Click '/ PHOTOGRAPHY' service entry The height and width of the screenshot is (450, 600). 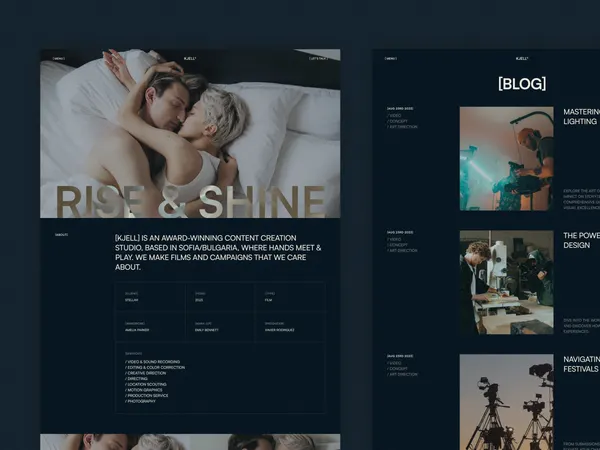[x=140, y=401]
